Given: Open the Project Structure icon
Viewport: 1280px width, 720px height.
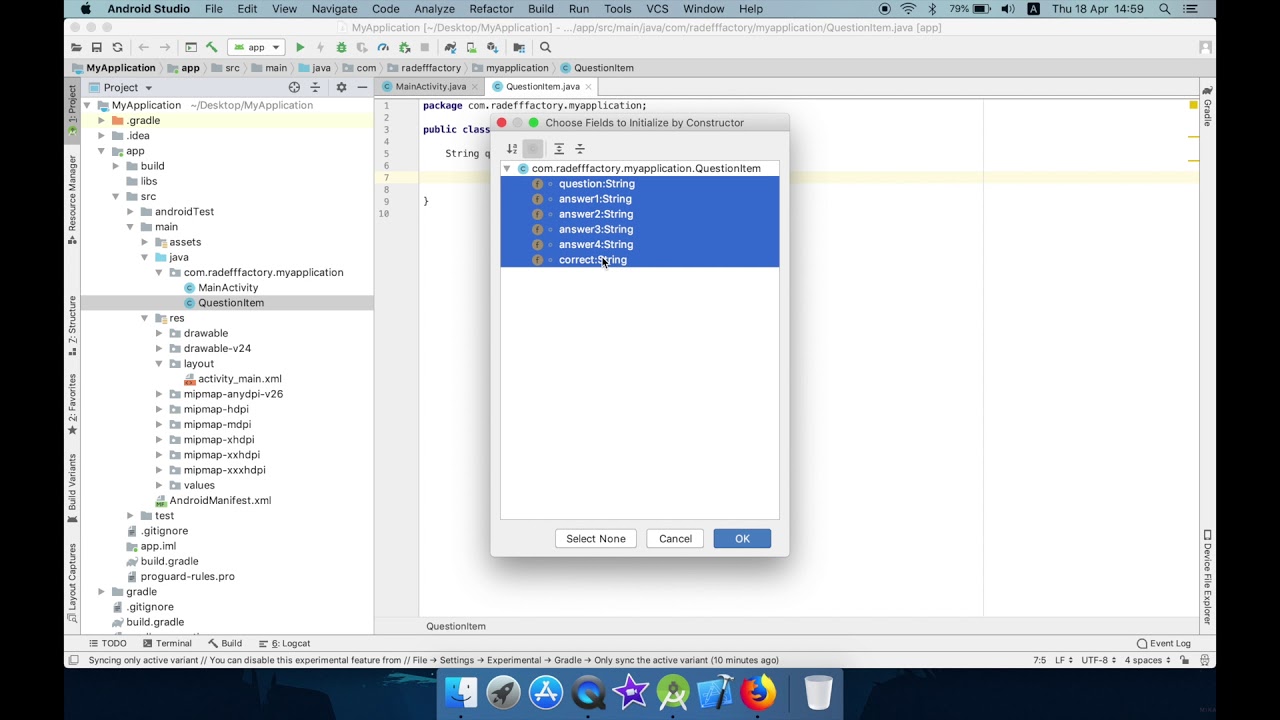Looking at the screenshot, I should click(519, 47).
